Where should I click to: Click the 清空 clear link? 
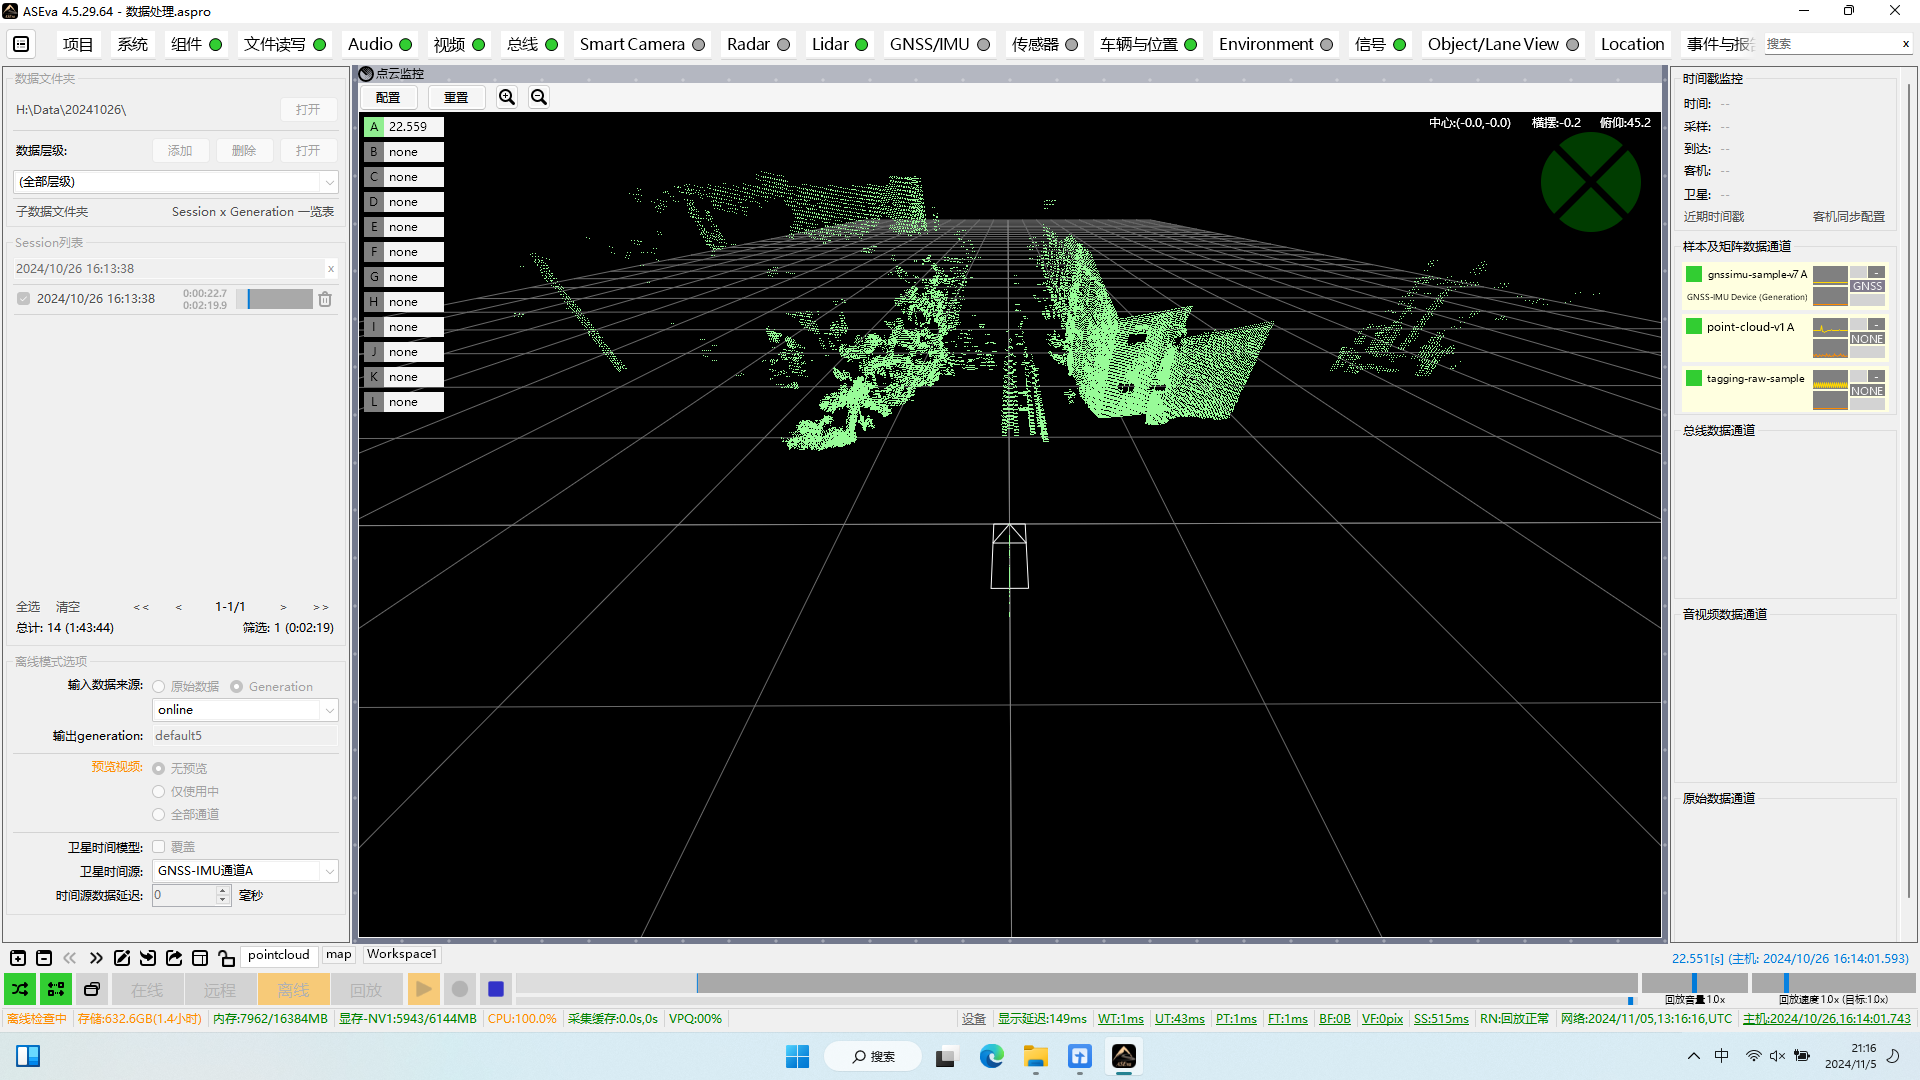click(x=68, y=607)
